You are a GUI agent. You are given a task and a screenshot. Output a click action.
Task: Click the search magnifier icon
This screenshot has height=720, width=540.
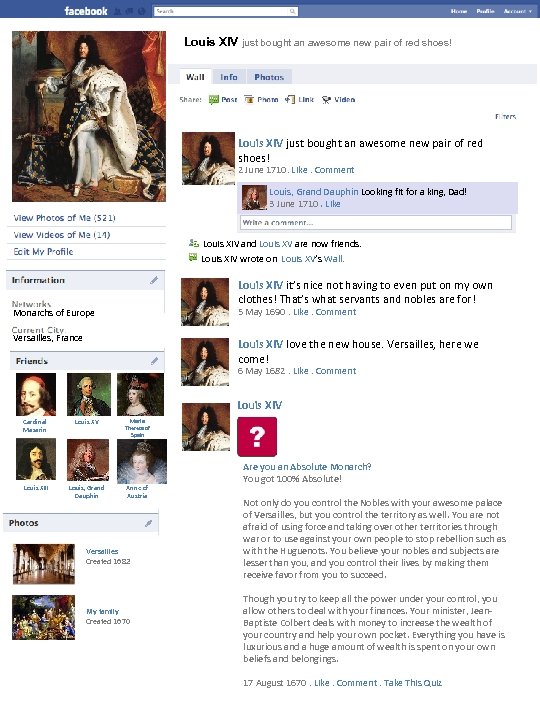(292, 11)
